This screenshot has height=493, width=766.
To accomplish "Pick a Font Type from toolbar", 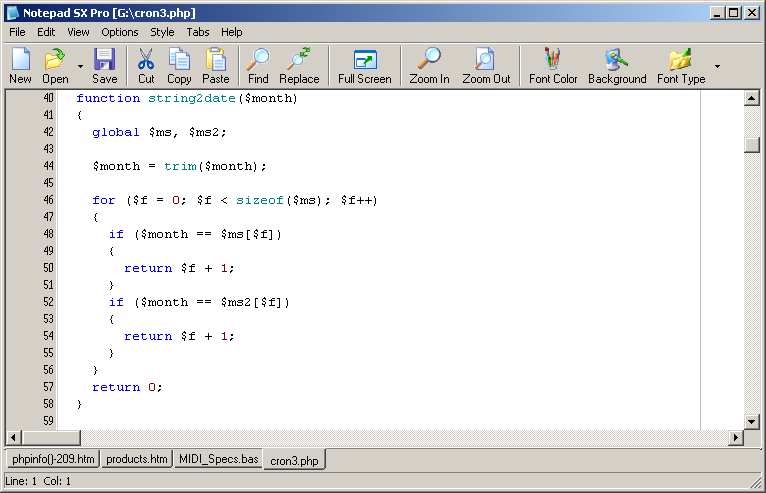I will point(681,66).
